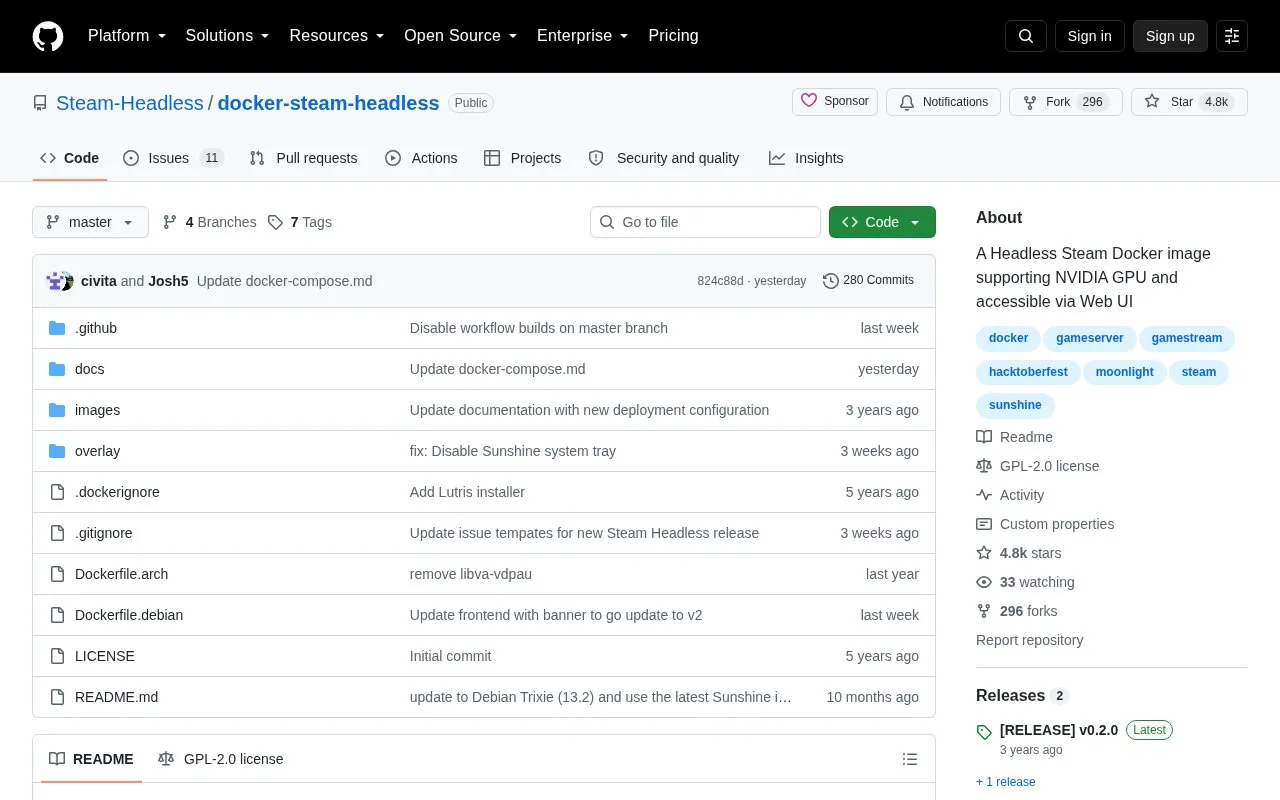The image size is (1280, 800).
Task: Click the tag icon beside 7 Tags
Action: point(275,222)
